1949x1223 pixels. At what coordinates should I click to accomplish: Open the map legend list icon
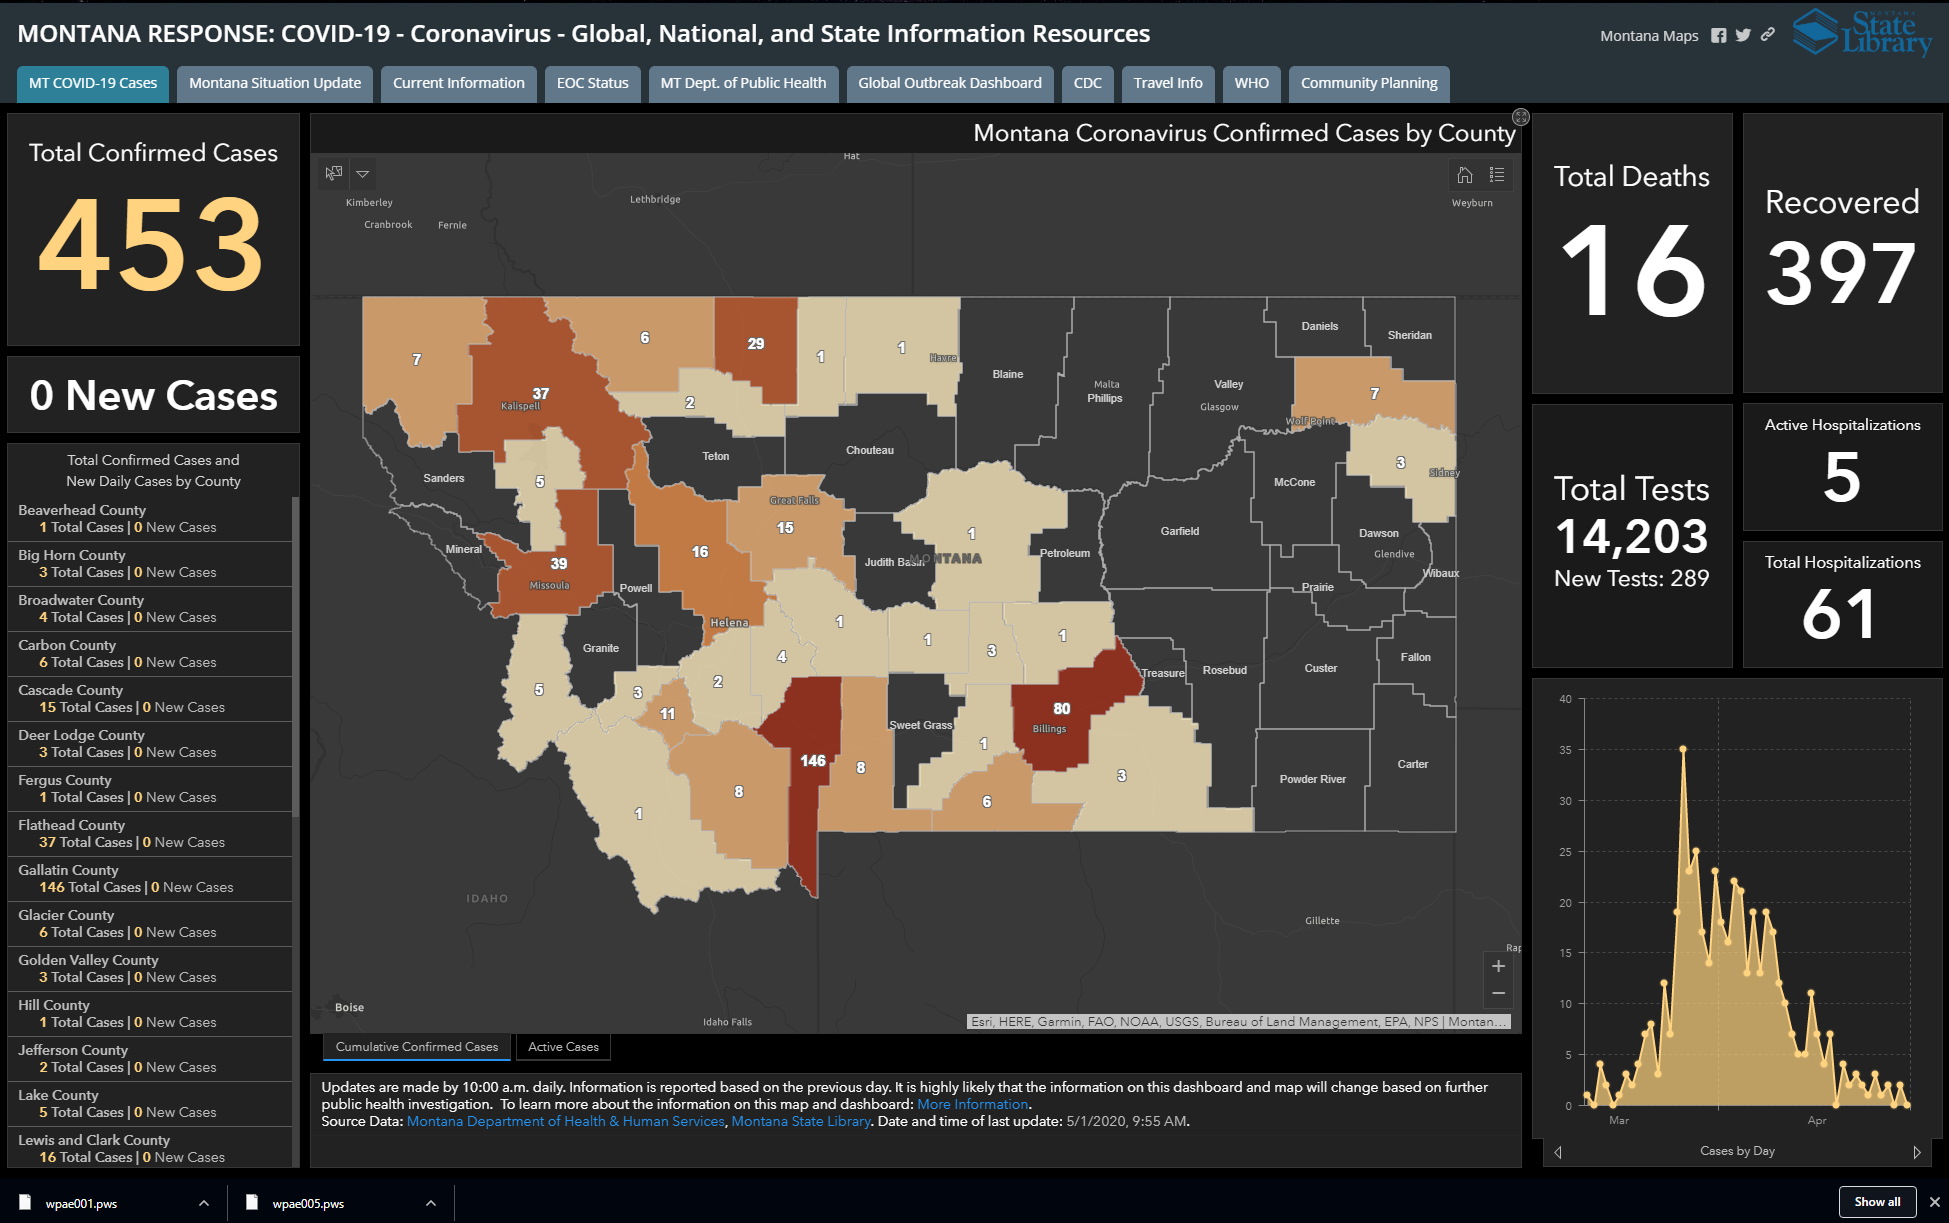coord(1497,175)
